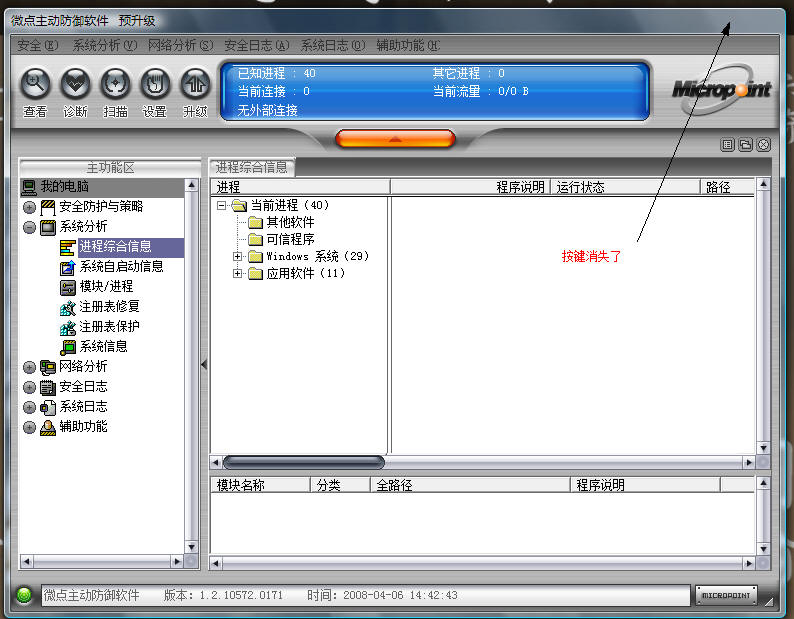Collapse the top panel with orange button

(x=395, y=138)
